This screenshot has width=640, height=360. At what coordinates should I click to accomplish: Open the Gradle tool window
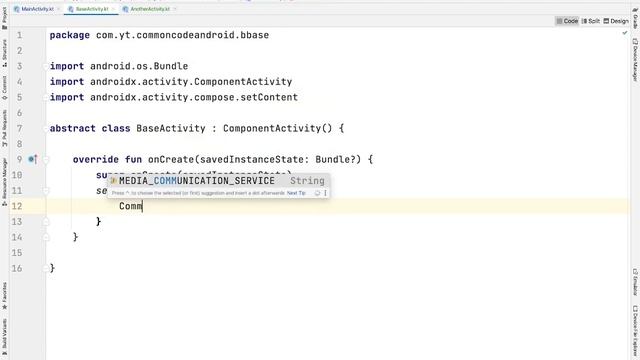636,17
